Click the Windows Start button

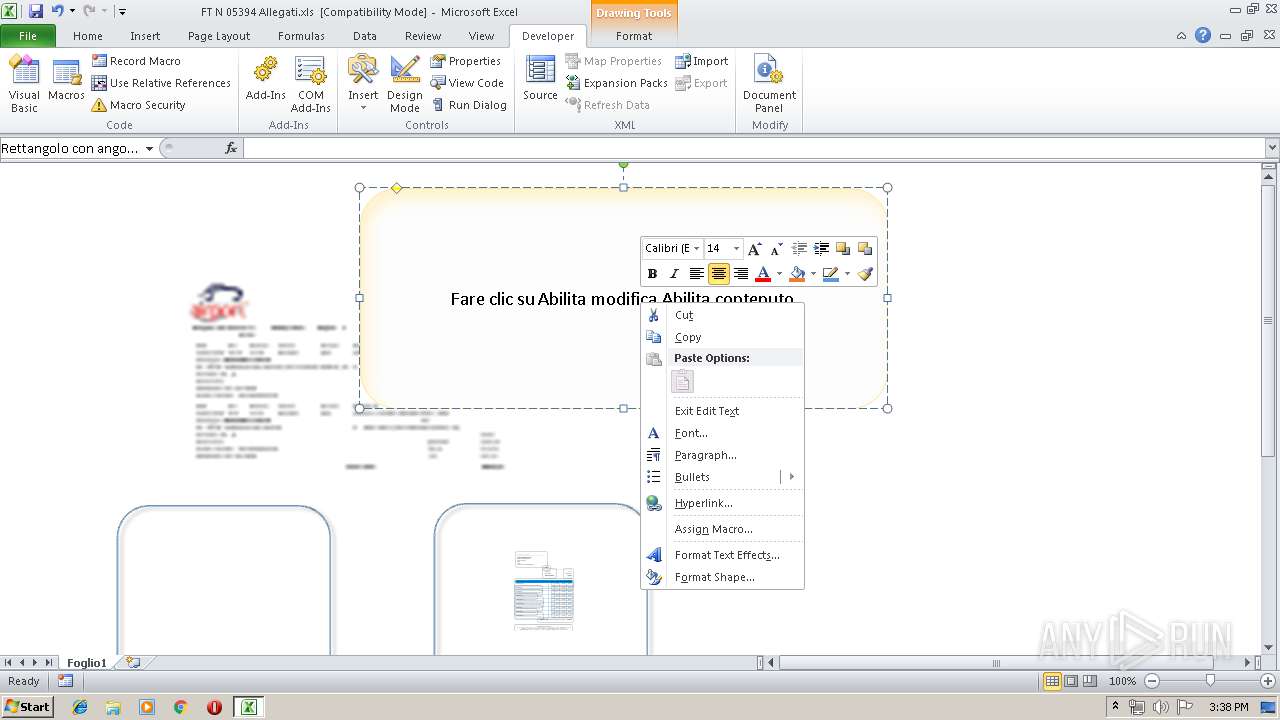tap(28, 706)
